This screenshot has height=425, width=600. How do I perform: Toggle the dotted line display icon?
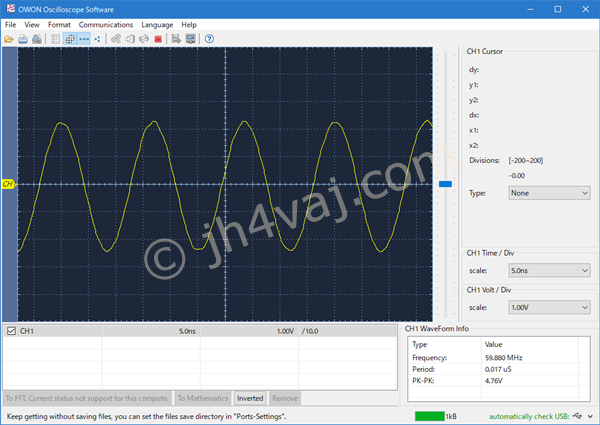pyautogui.click(x=84, y=39)
